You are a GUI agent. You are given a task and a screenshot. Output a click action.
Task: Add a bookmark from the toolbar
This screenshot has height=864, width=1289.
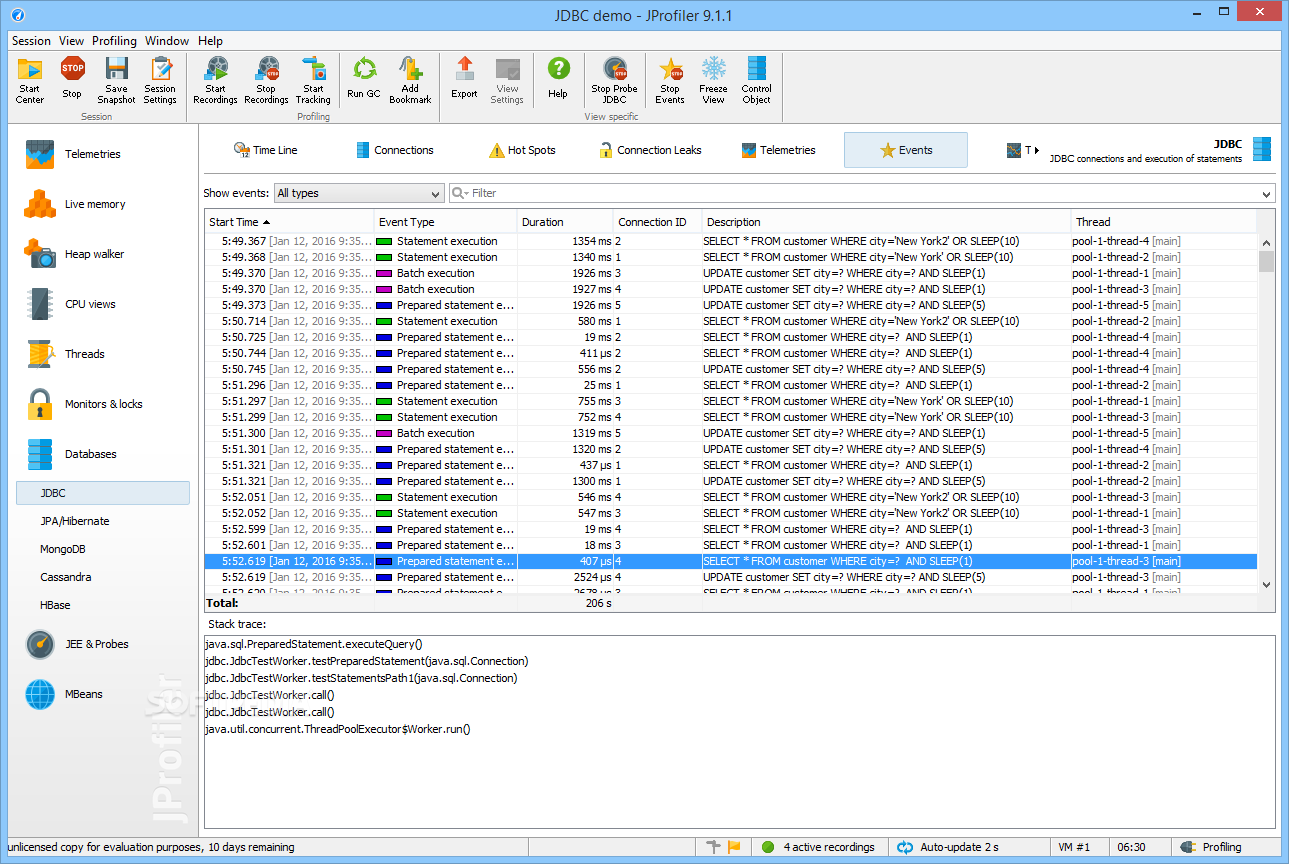pos(410,79)
